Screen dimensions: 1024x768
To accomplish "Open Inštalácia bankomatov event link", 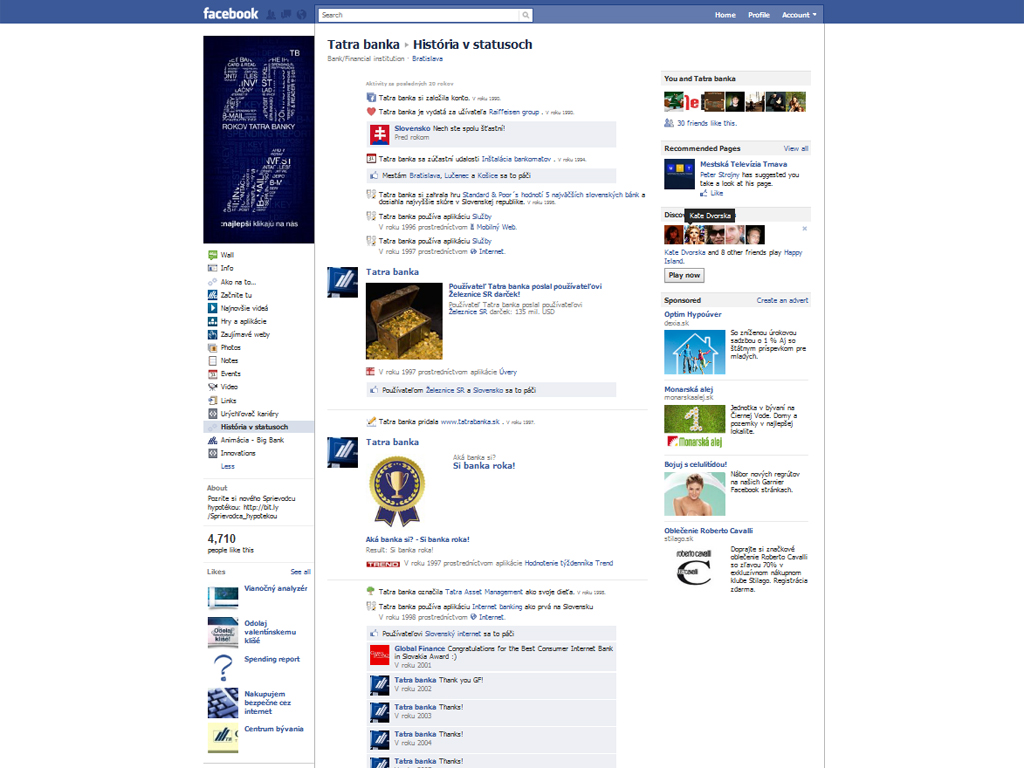I will (x=516, y=159).
